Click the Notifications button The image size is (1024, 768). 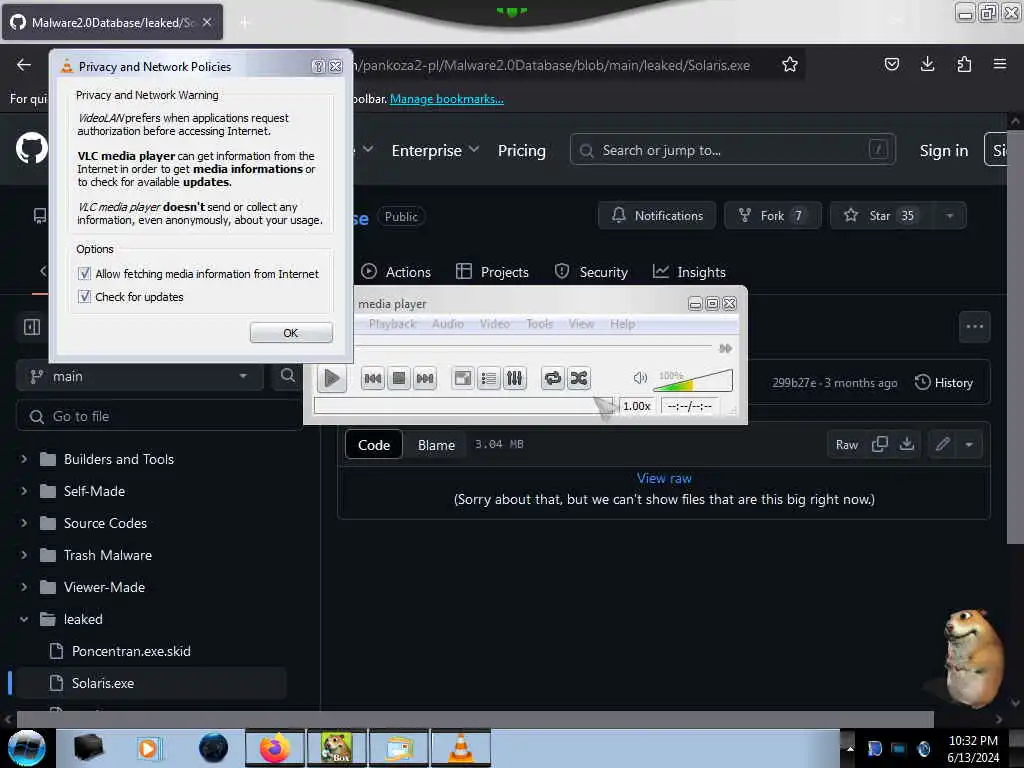[657, 216]
